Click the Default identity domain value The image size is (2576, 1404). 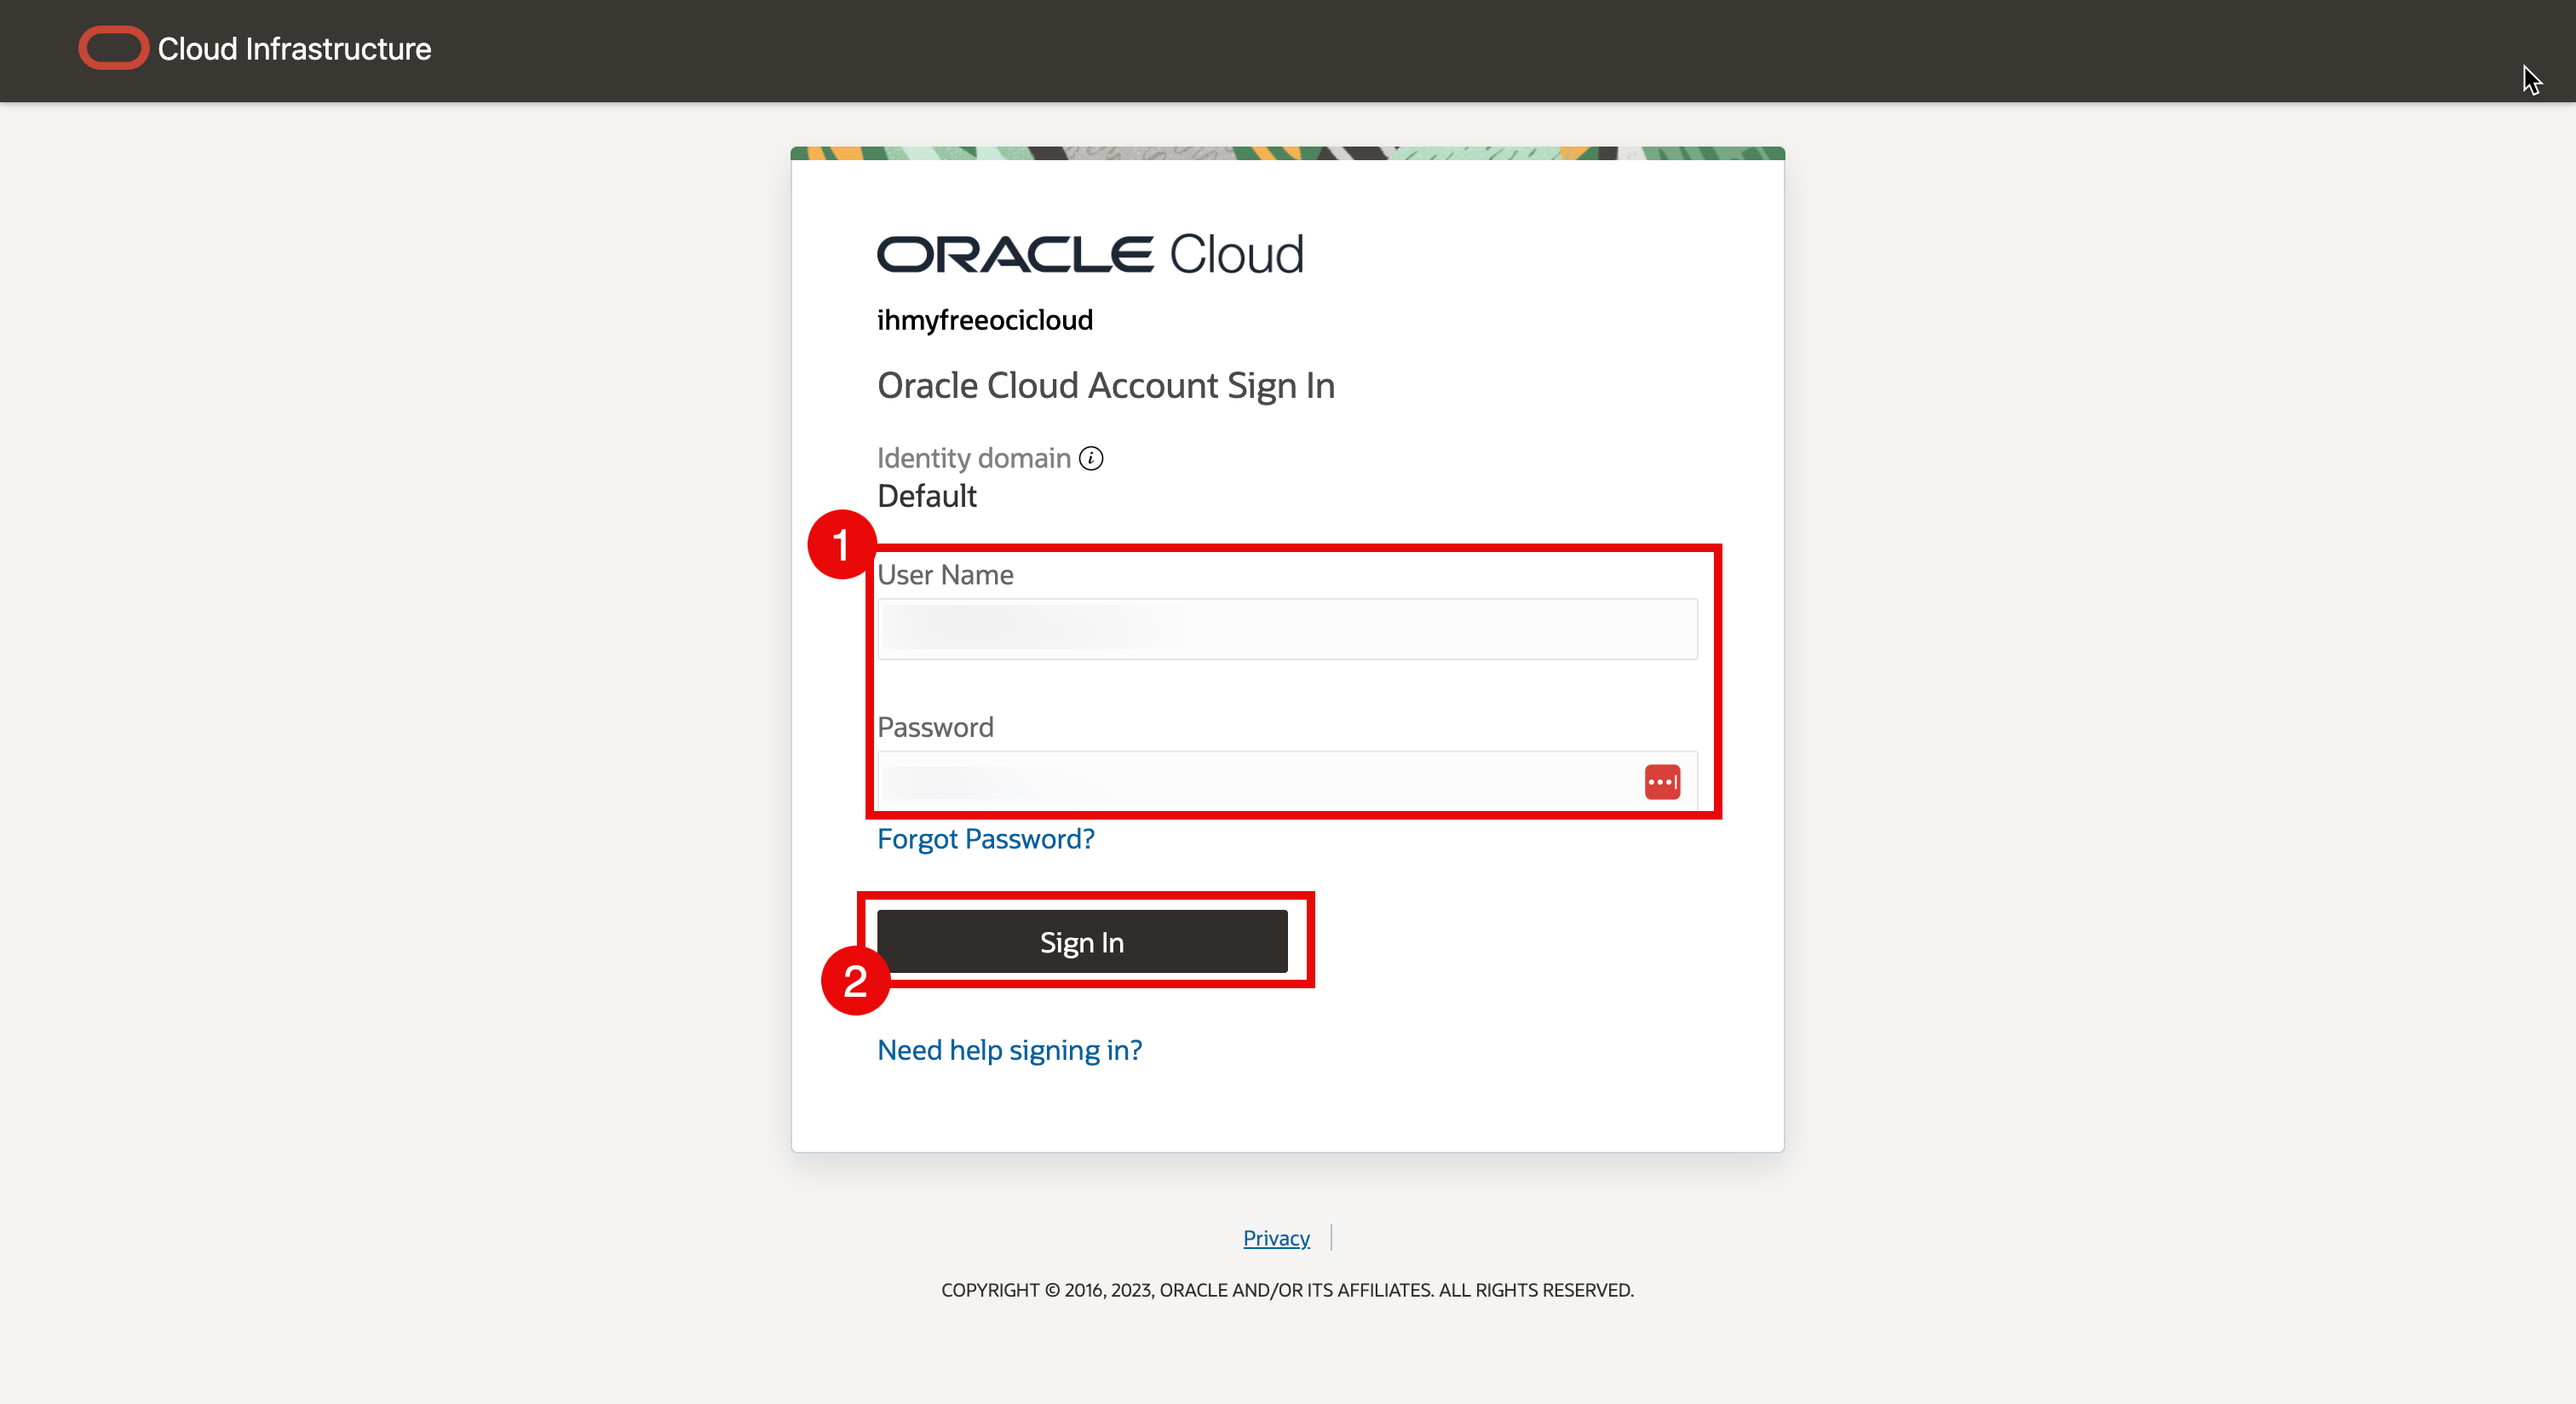926,496
